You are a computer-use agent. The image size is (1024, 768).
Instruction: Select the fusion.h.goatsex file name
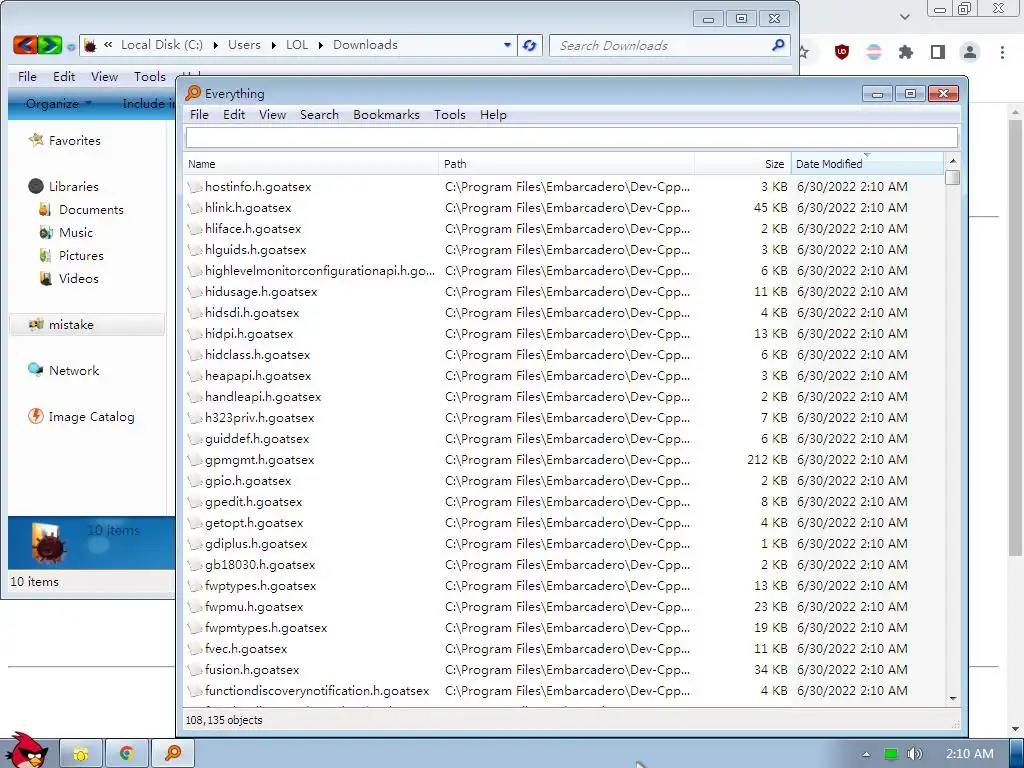coord(251,669)
